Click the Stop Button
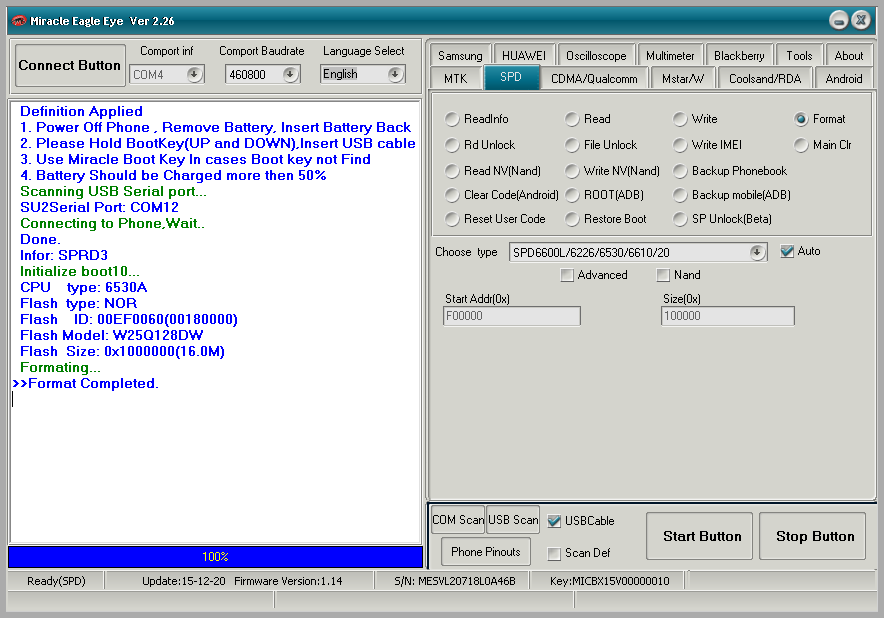Viewport: 884px width, 618px height. [x=812, y=536]
